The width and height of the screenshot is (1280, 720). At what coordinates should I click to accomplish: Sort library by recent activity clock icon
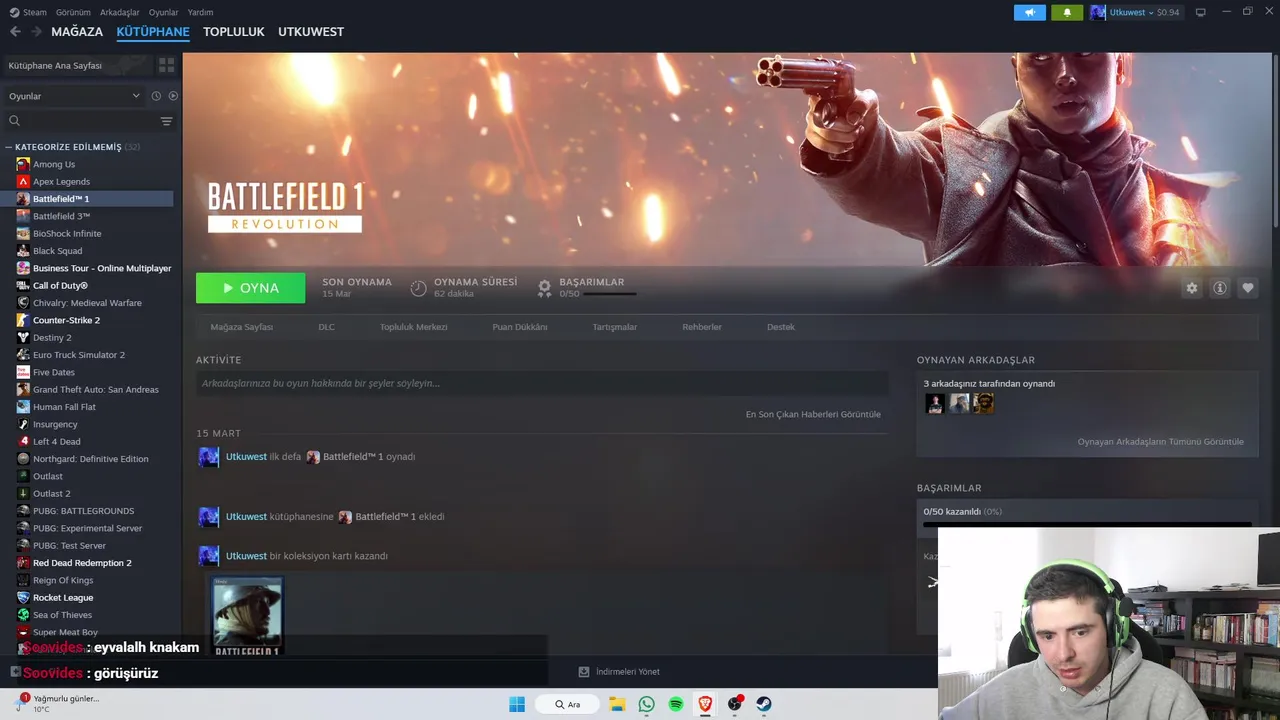pos(156,96)
